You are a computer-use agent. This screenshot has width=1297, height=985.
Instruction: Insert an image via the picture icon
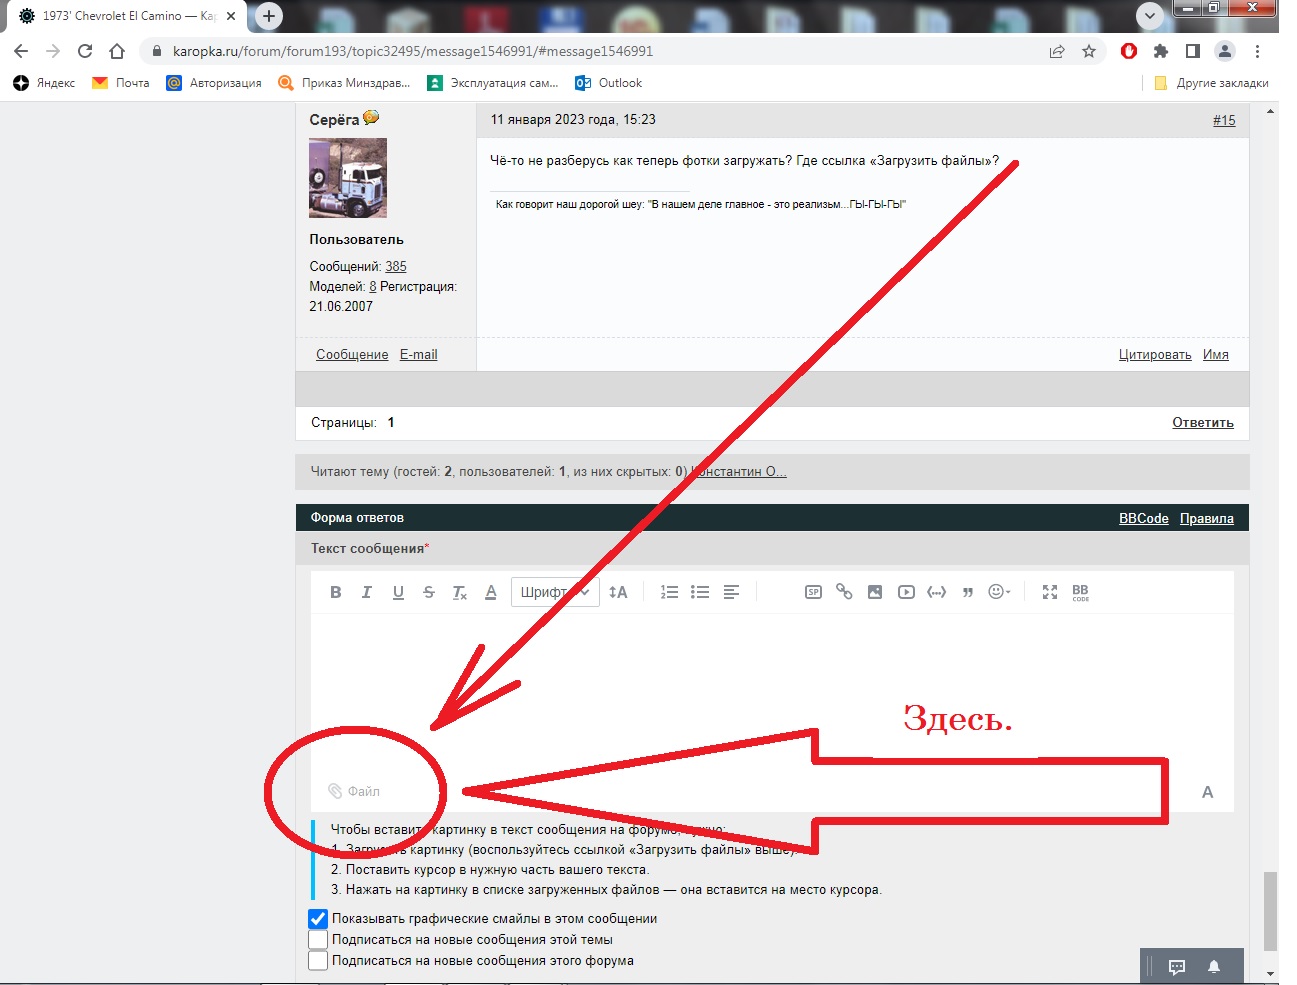[x=875, y=592]
